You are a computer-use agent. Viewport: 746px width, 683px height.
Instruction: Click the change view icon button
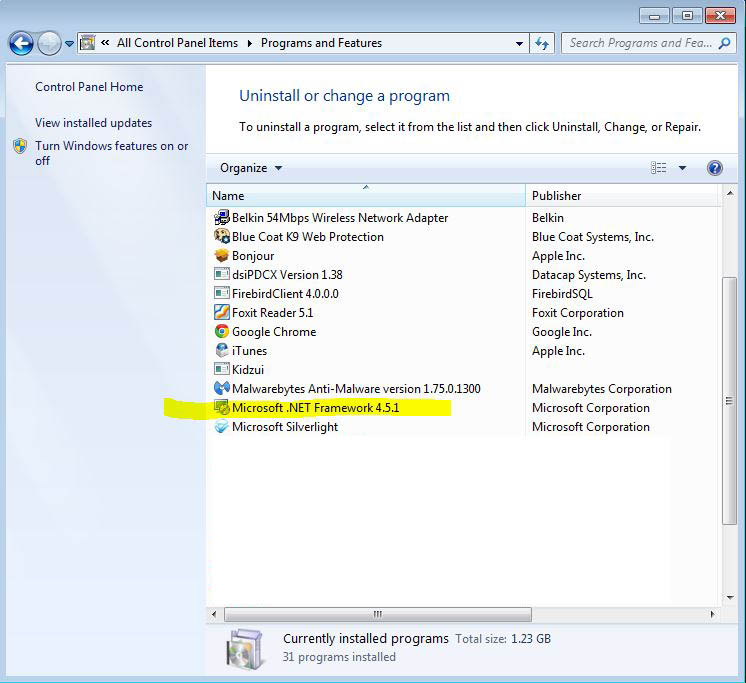658,167
